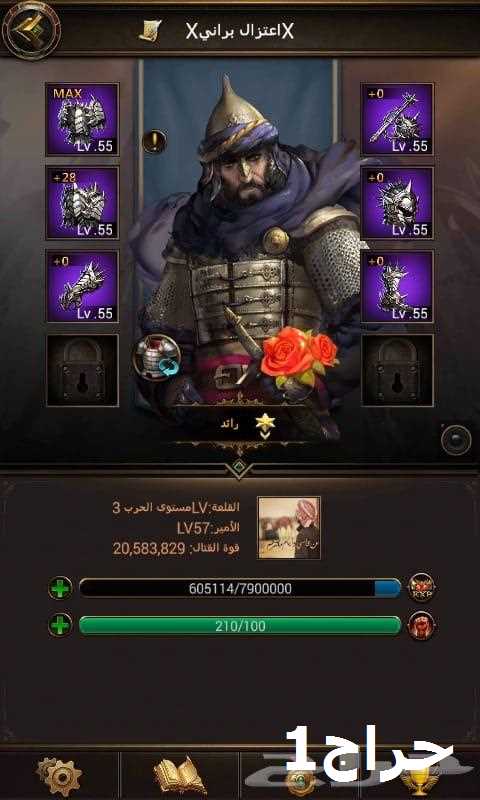
Task: Collapse the panel with center diamond arrow
Action: 239,467
